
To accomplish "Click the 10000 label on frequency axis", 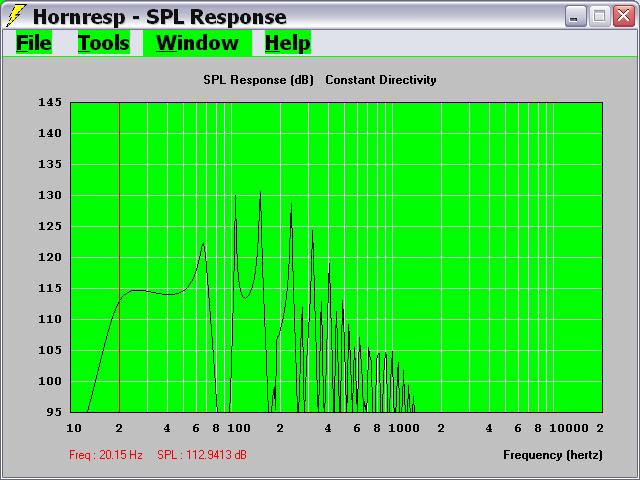I will coord(569,428).
